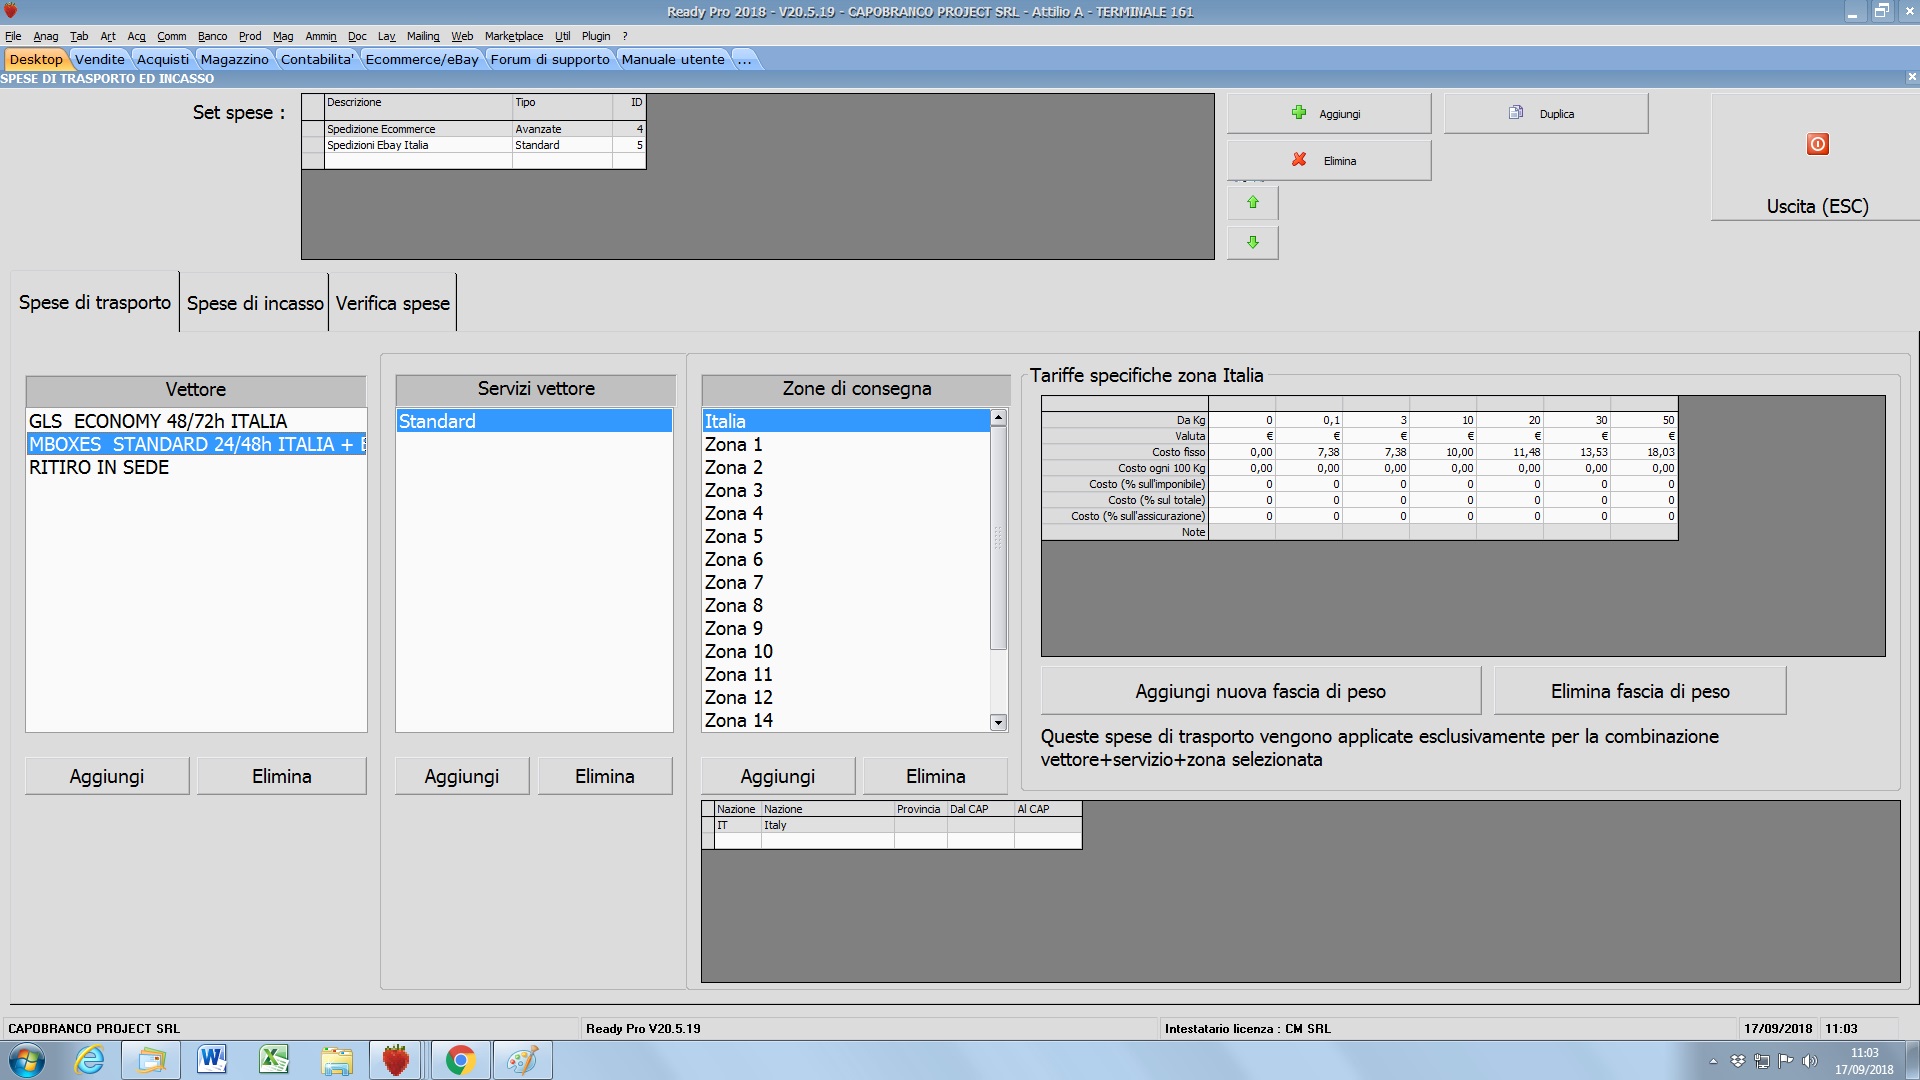
Task: Open the Anag menu
Action: [46, 36]
